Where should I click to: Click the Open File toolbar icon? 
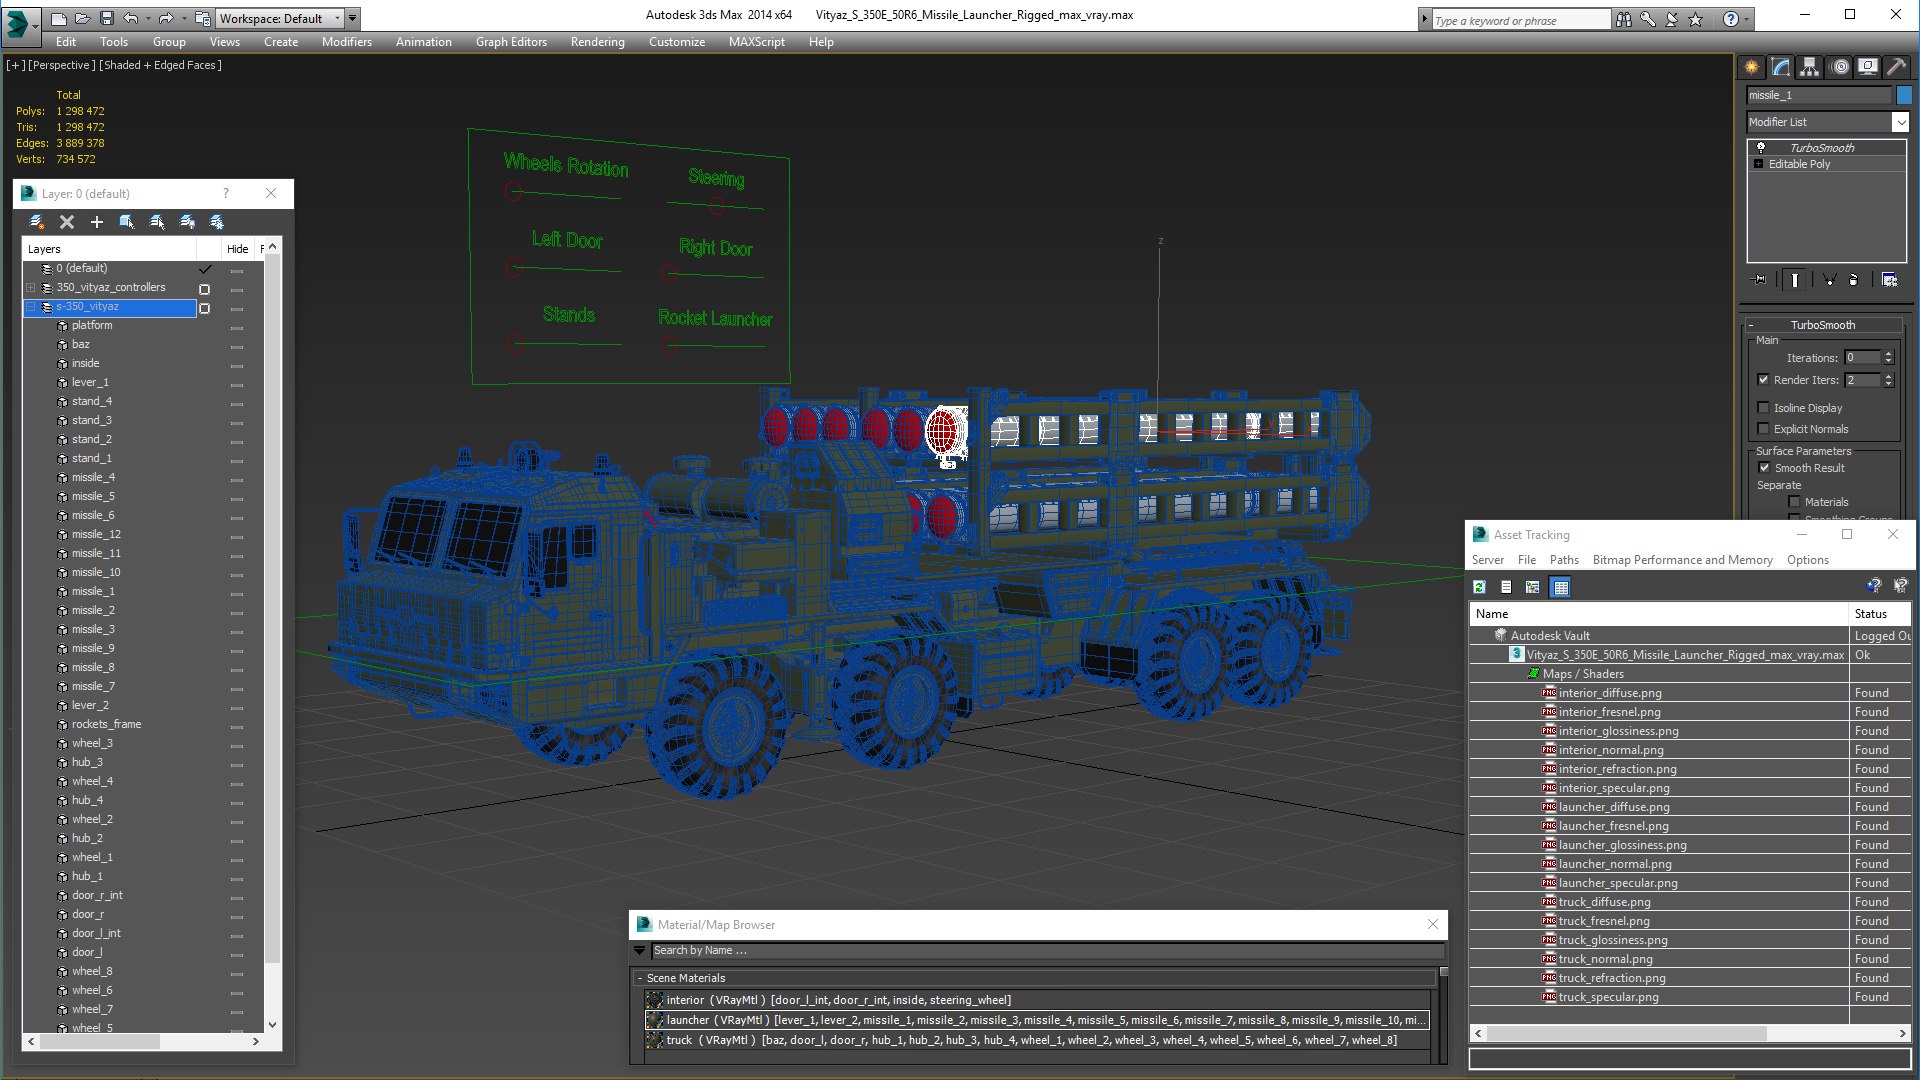(83, 18)
